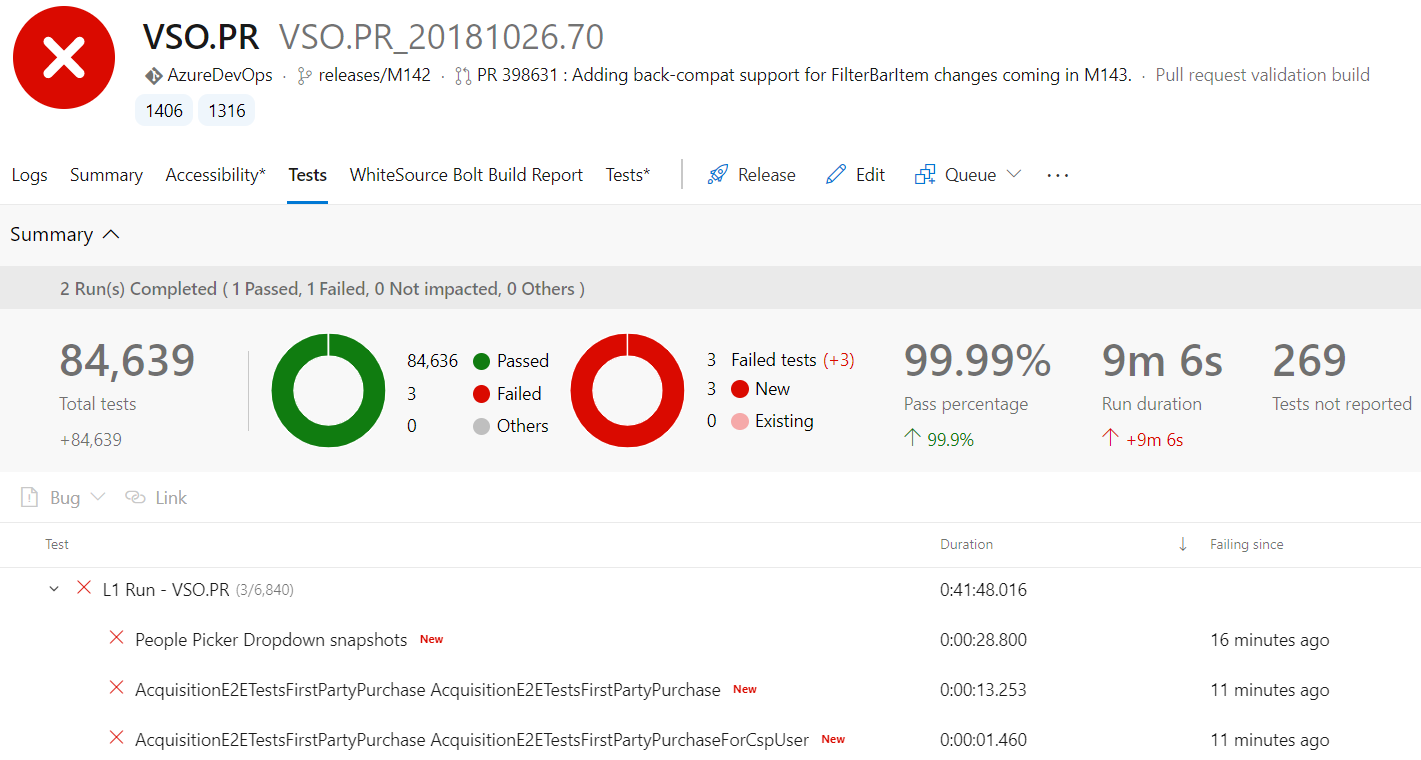The width and height of the screenshot is (1421, 760).
Task: Click the green Passed legend dot
Action: (481, 361)
